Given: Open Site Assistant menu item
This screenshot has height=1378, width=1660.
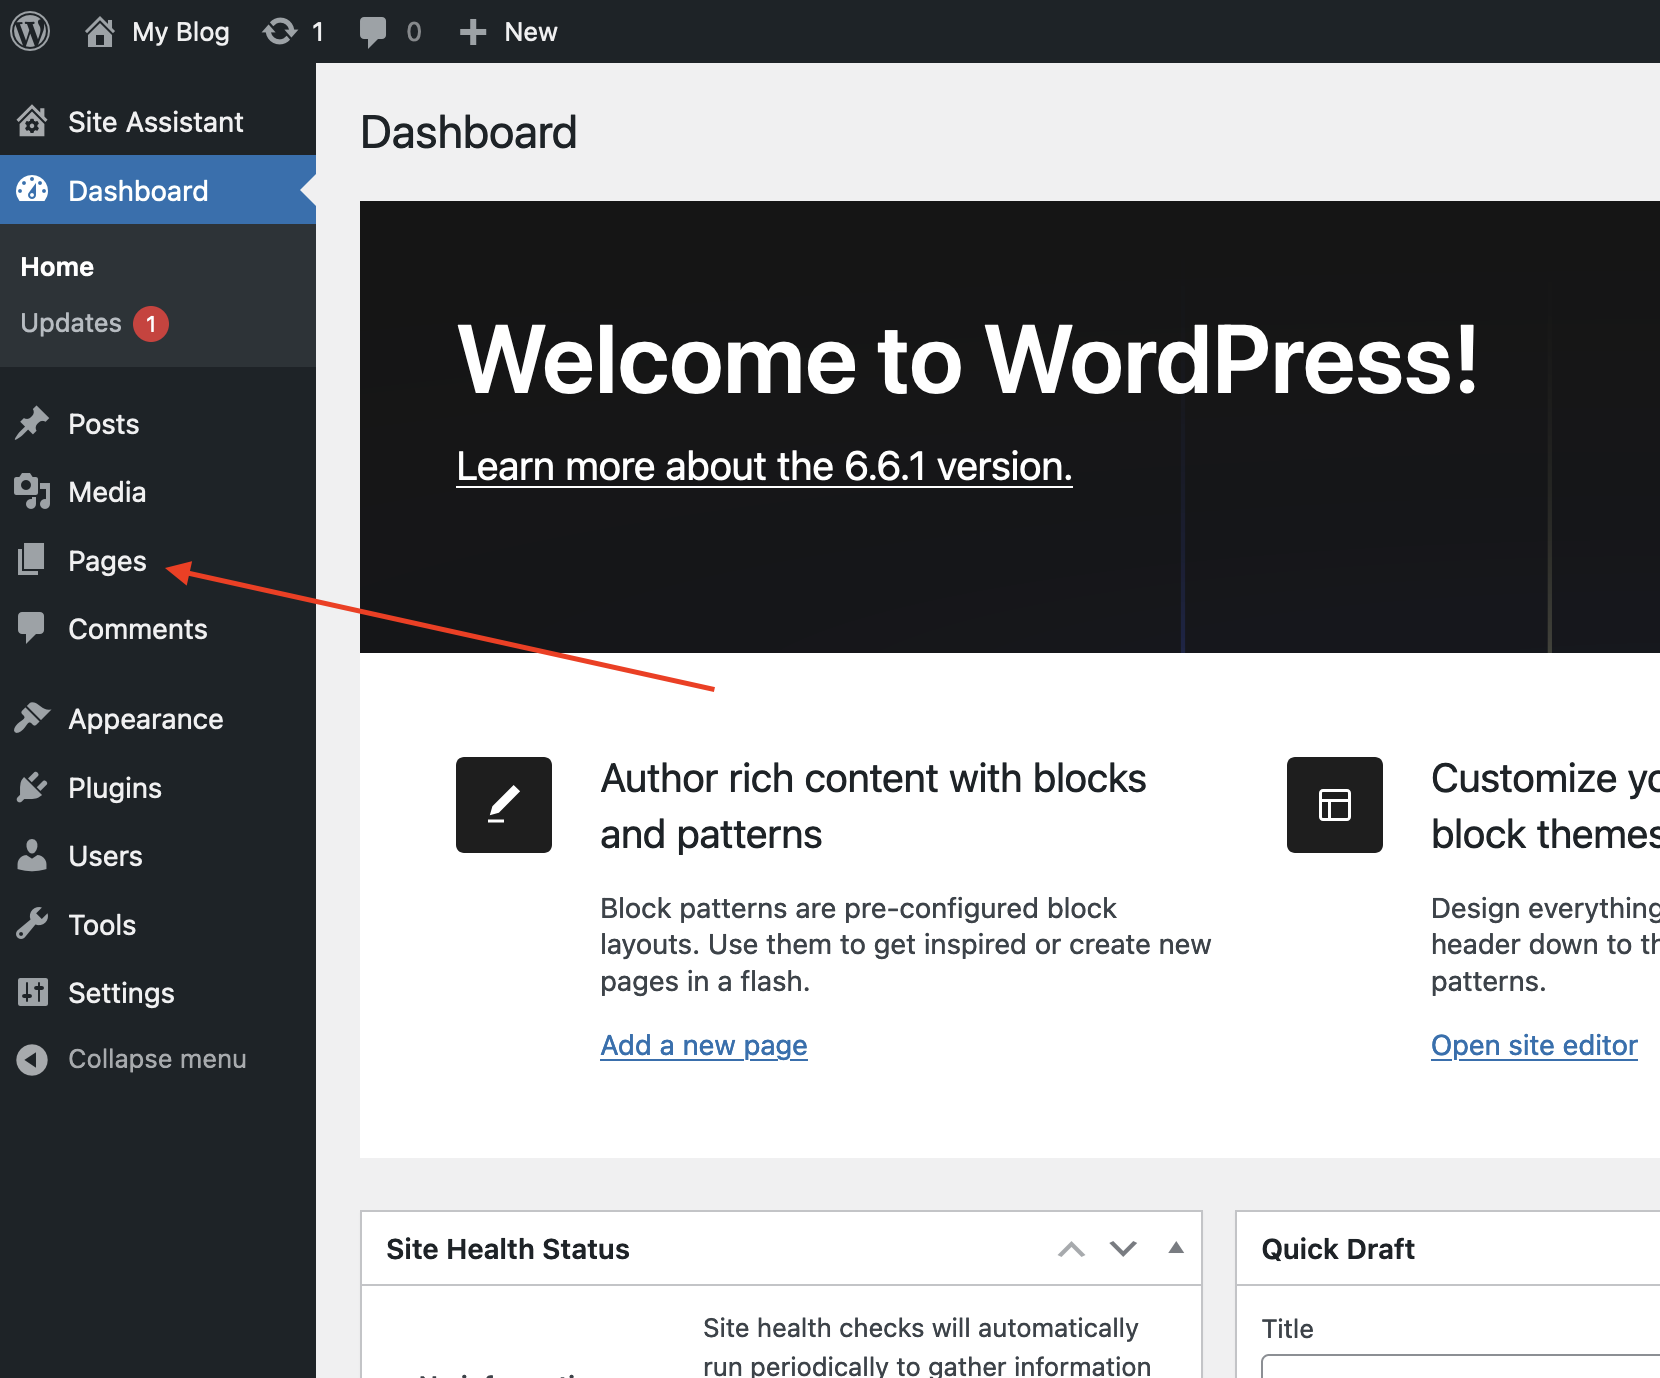Looking at the screenshot, I should (x=158, y=121).
